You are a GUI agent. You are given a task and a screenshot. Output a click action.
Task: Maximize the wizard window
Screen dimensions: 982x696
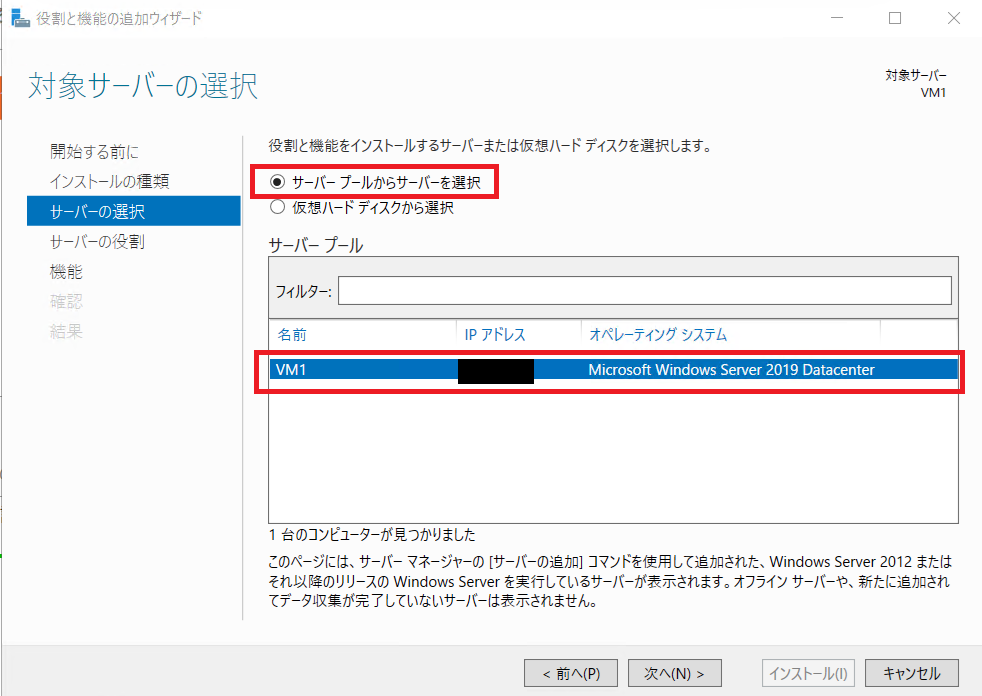[895, 18]
